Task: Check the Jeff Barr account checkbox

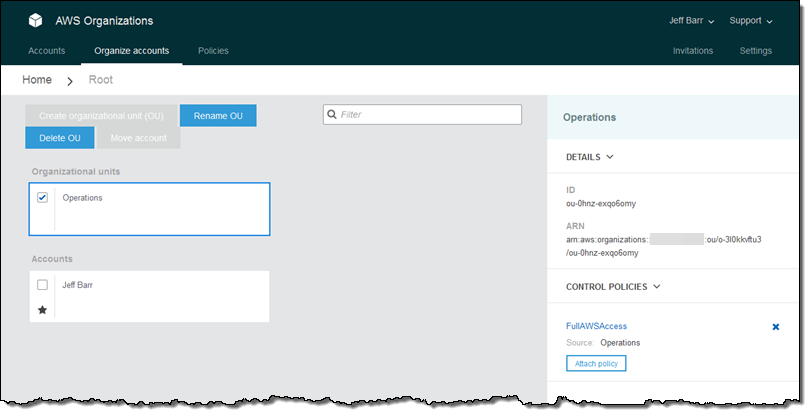Action: pyautogui.click(x=42, y=285)
